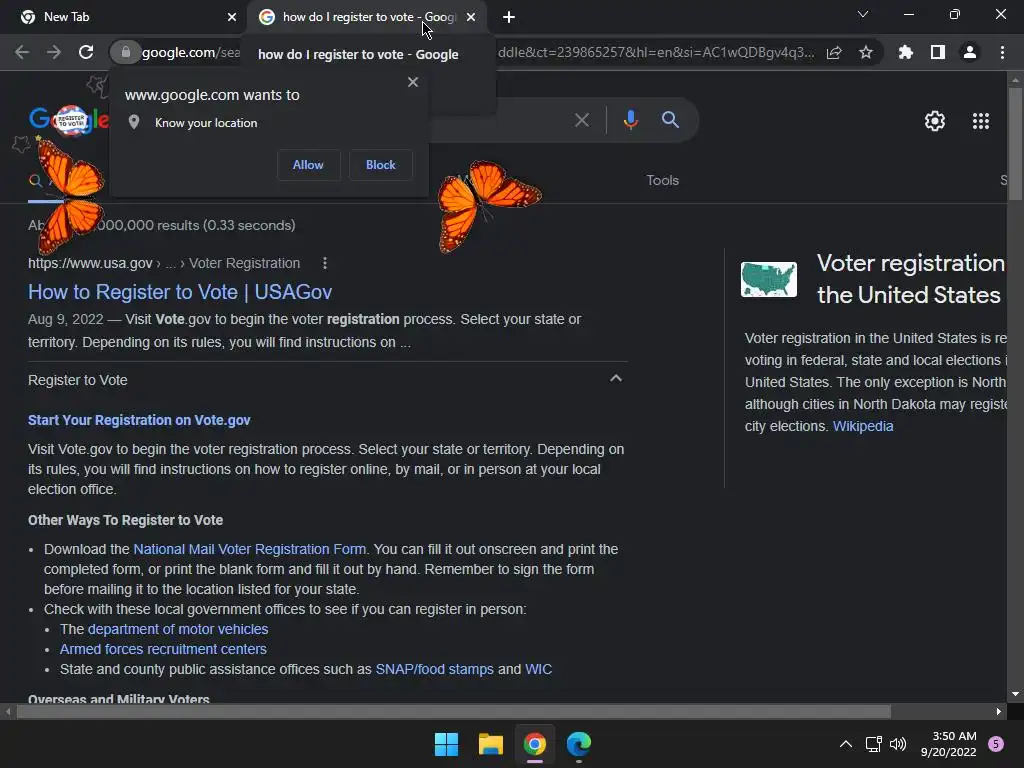
Task: Open the Chrome profile avatar
Action: coord(970,52)
